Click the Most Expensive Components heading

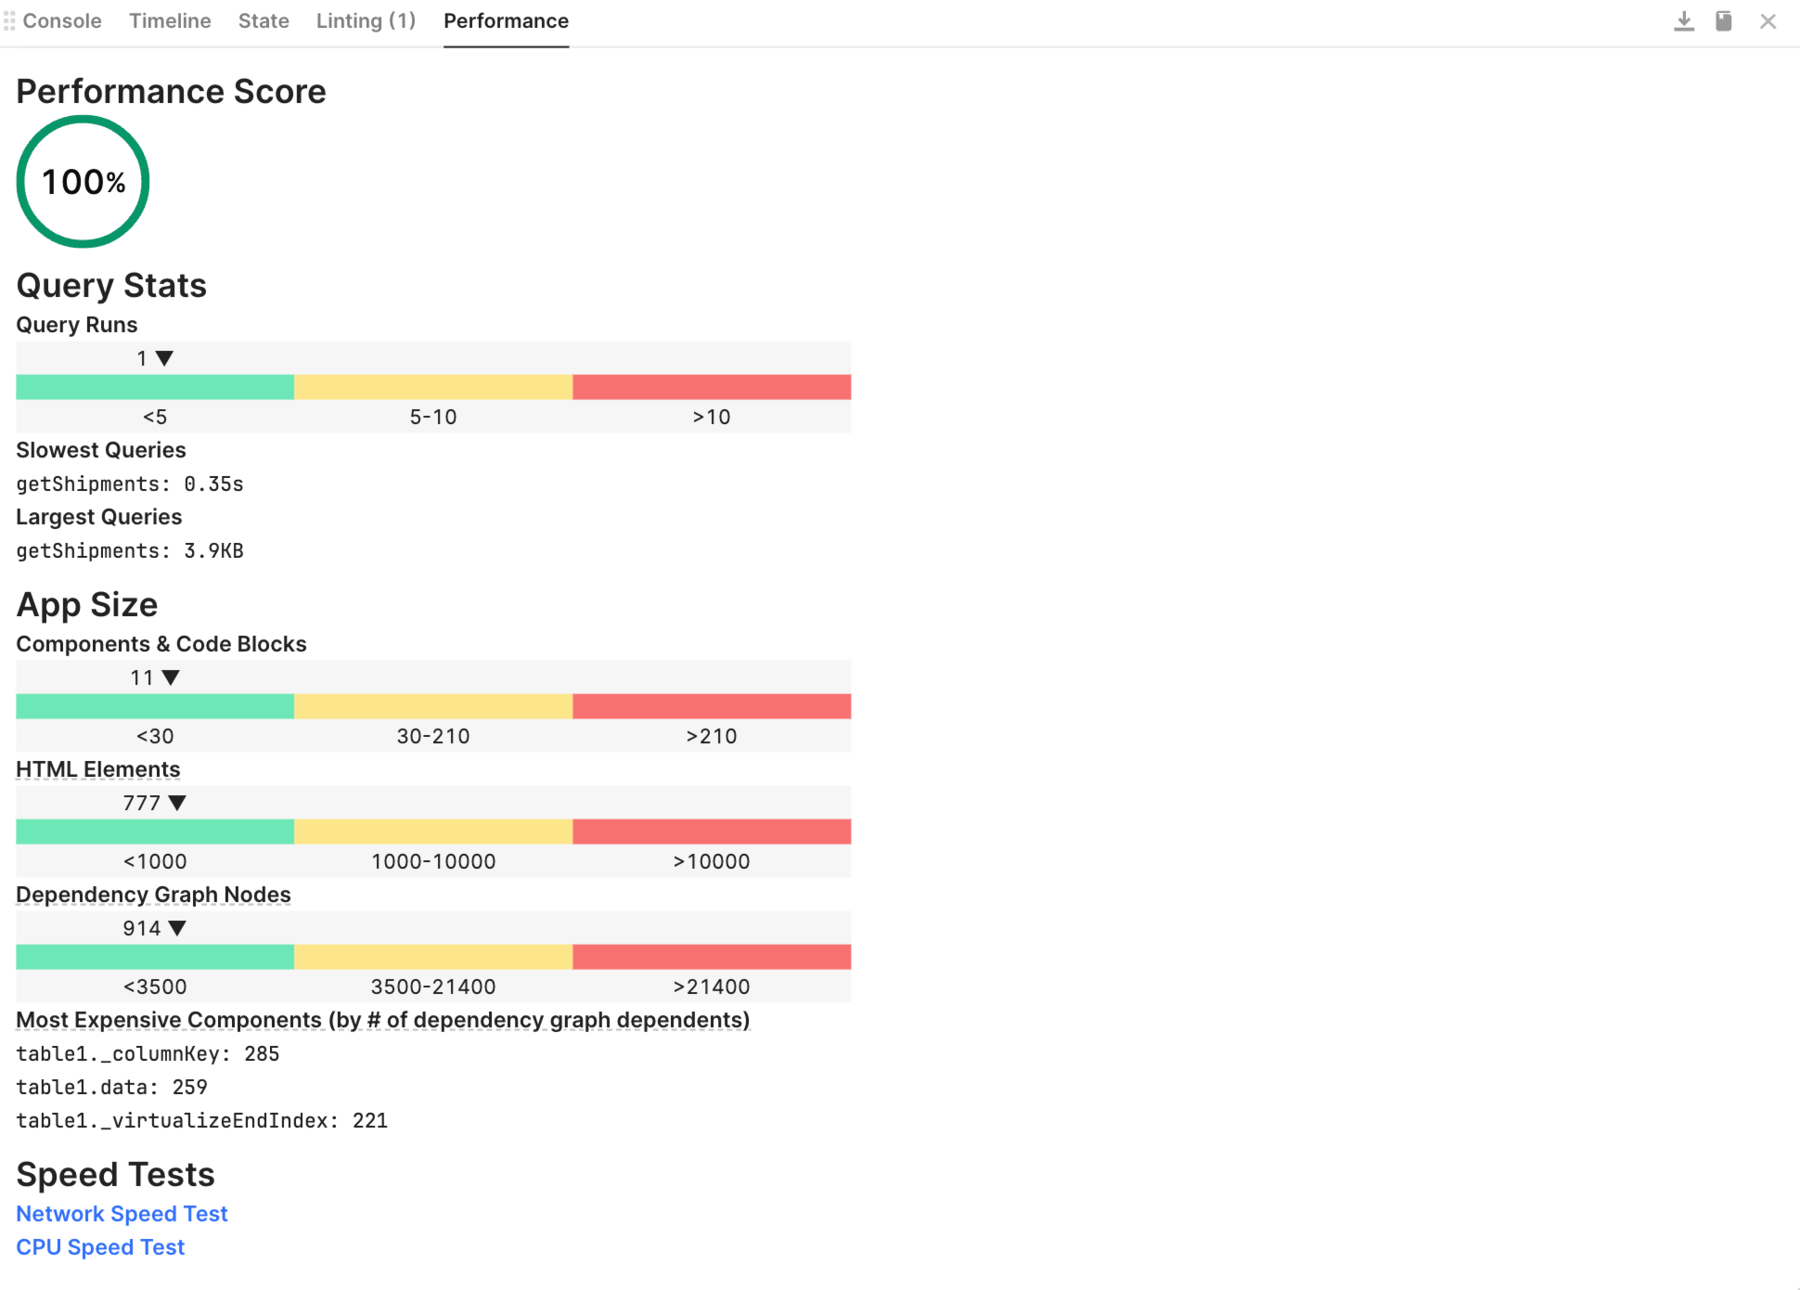(383, 1020)
